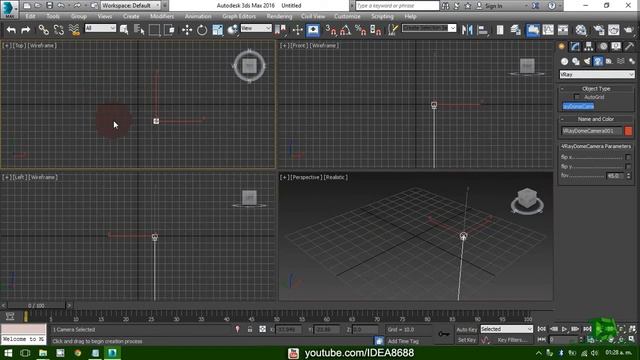Activate the Select and Link tool

[44, 30]
